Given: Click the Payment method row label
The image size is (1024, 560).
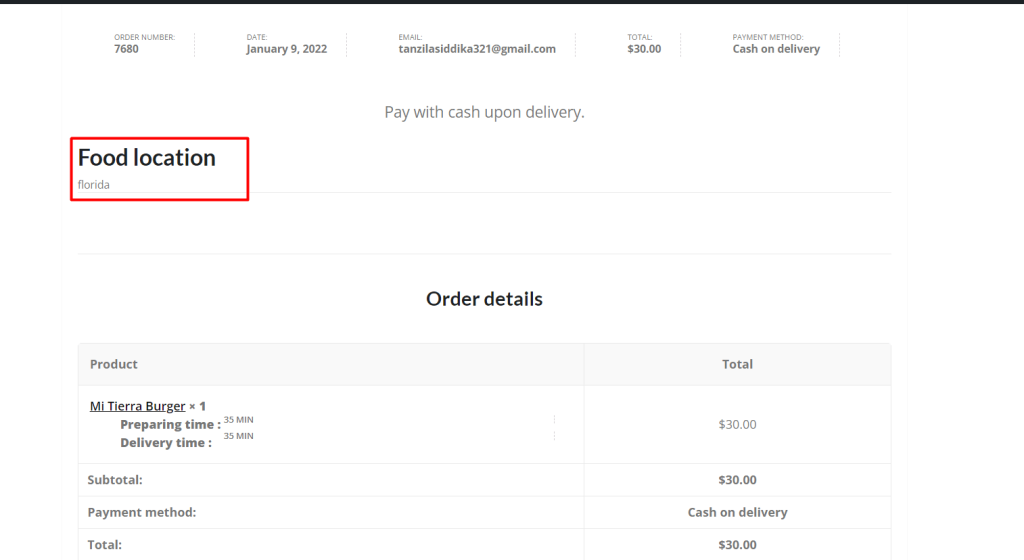Looking at the screenshot, I should coord(142,512).
